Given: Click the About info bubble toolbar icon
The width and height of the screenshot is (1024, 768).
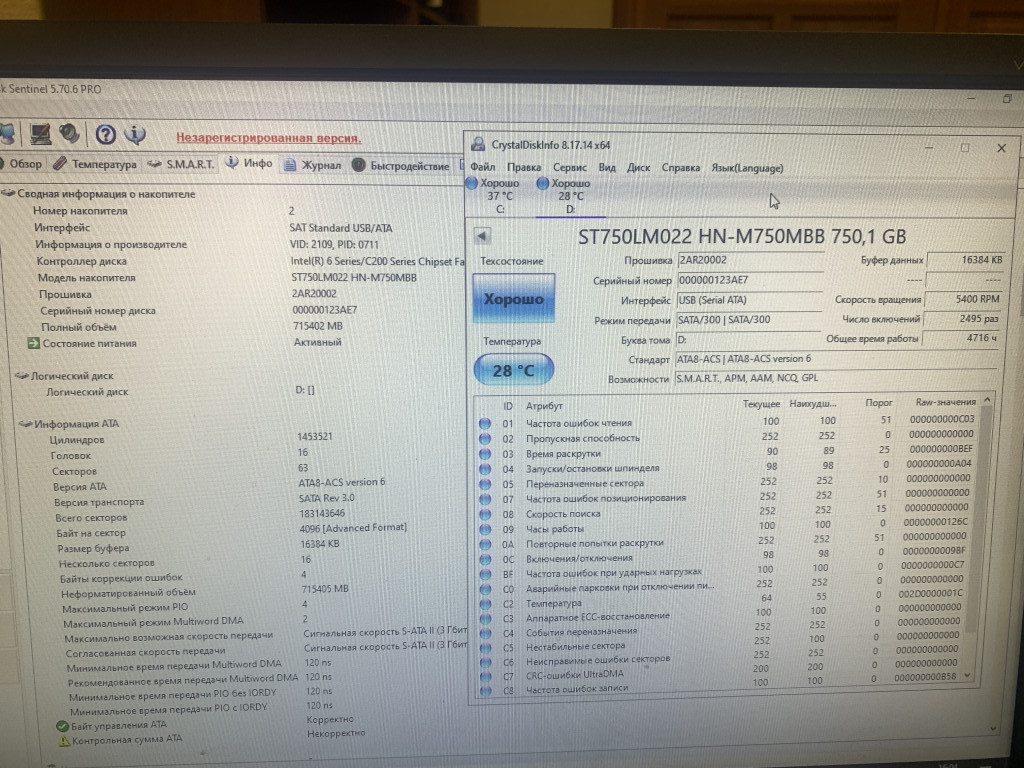Looking at the screenshot, I should coord(135,134).
